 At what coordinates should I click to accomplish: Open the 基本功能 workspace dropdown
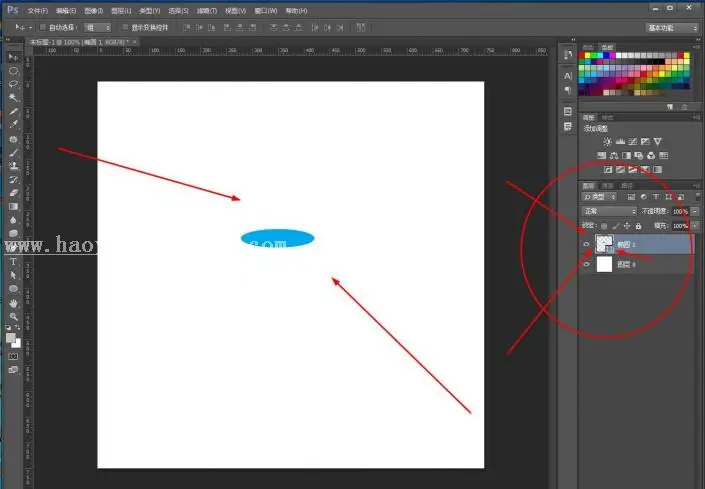pos(672,28)
